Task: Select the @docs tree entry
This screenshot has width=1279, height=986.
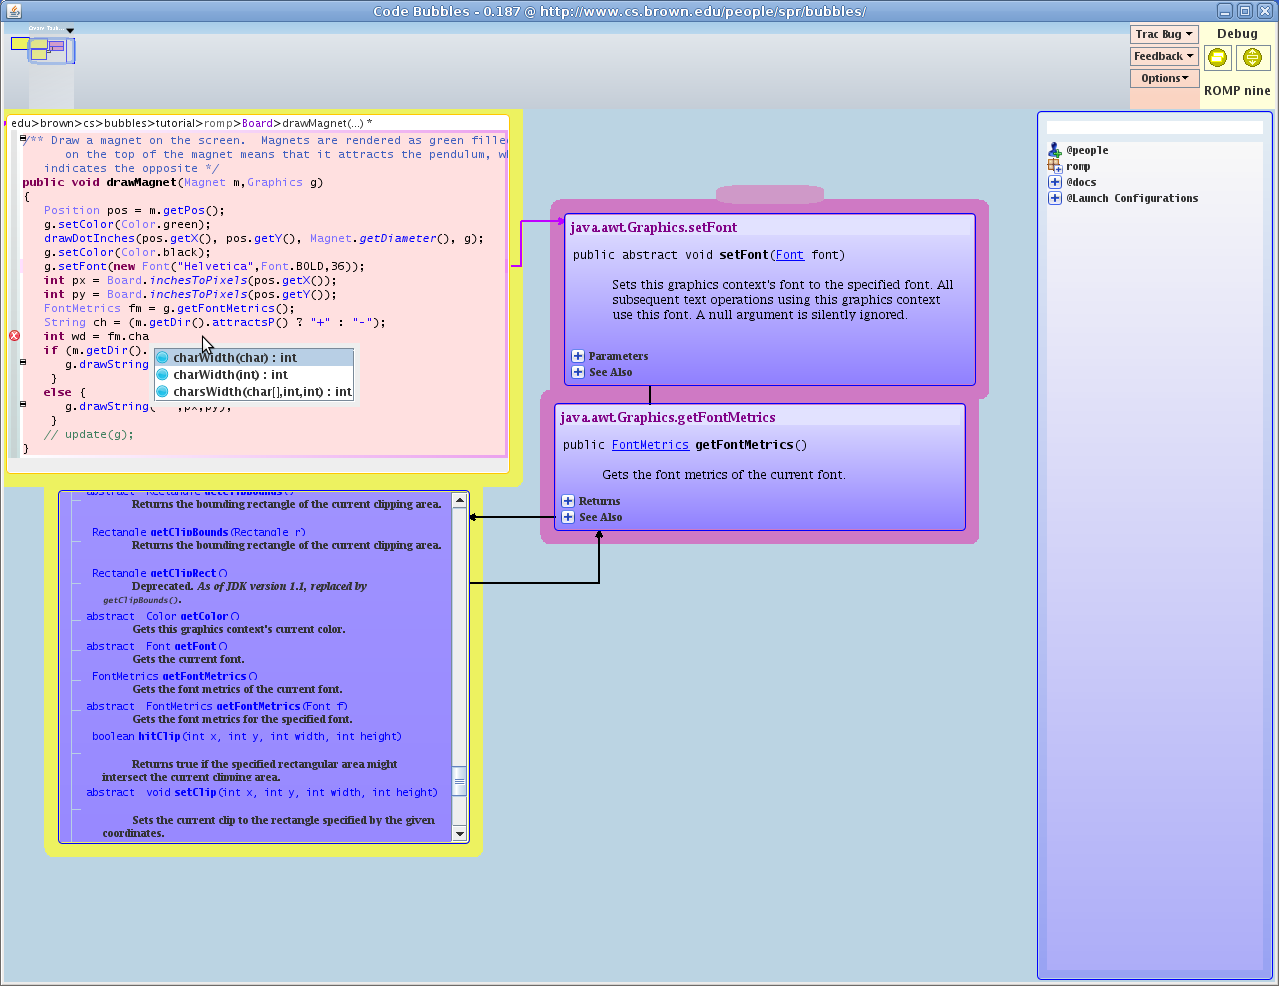Action: 1081,182
